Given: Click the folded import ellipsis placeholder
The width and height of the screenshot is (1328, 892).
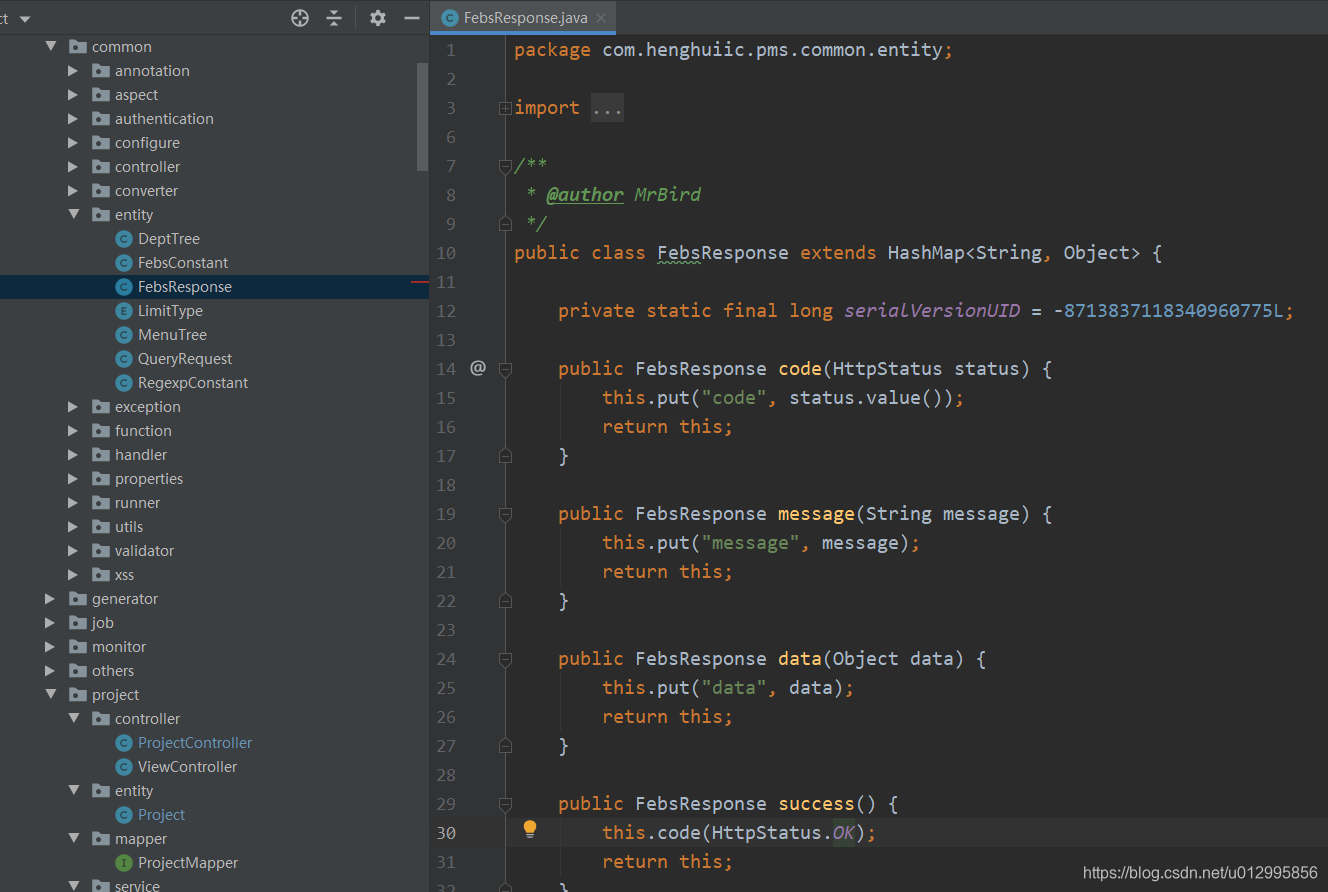Looking at the screenshot, I should 607,108.
